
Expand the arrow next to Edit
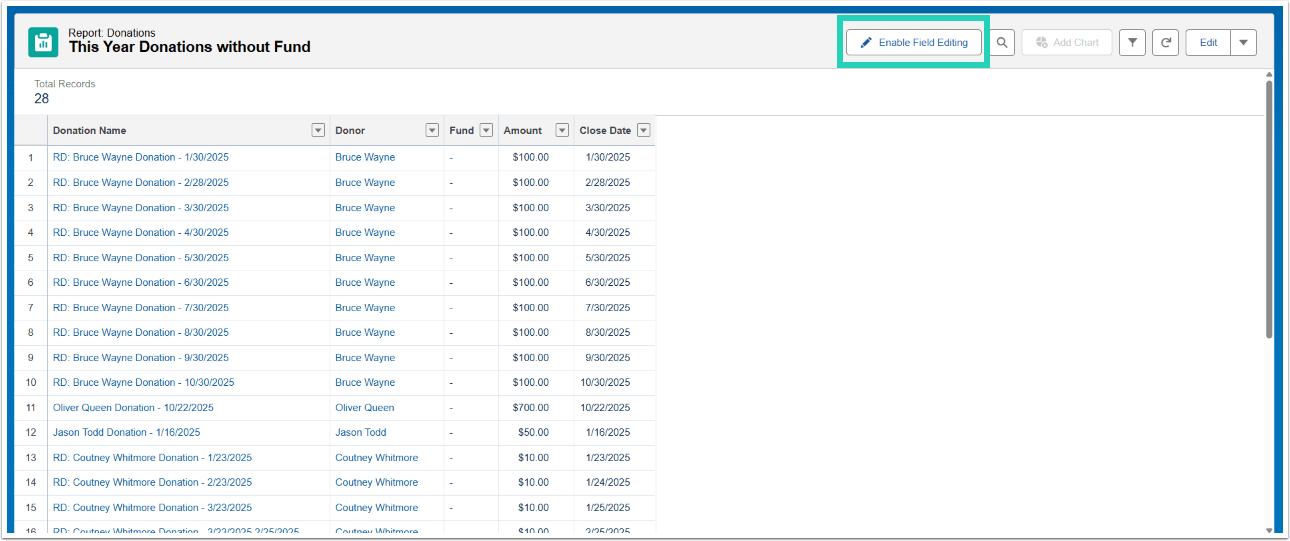tap(1243, 43)
